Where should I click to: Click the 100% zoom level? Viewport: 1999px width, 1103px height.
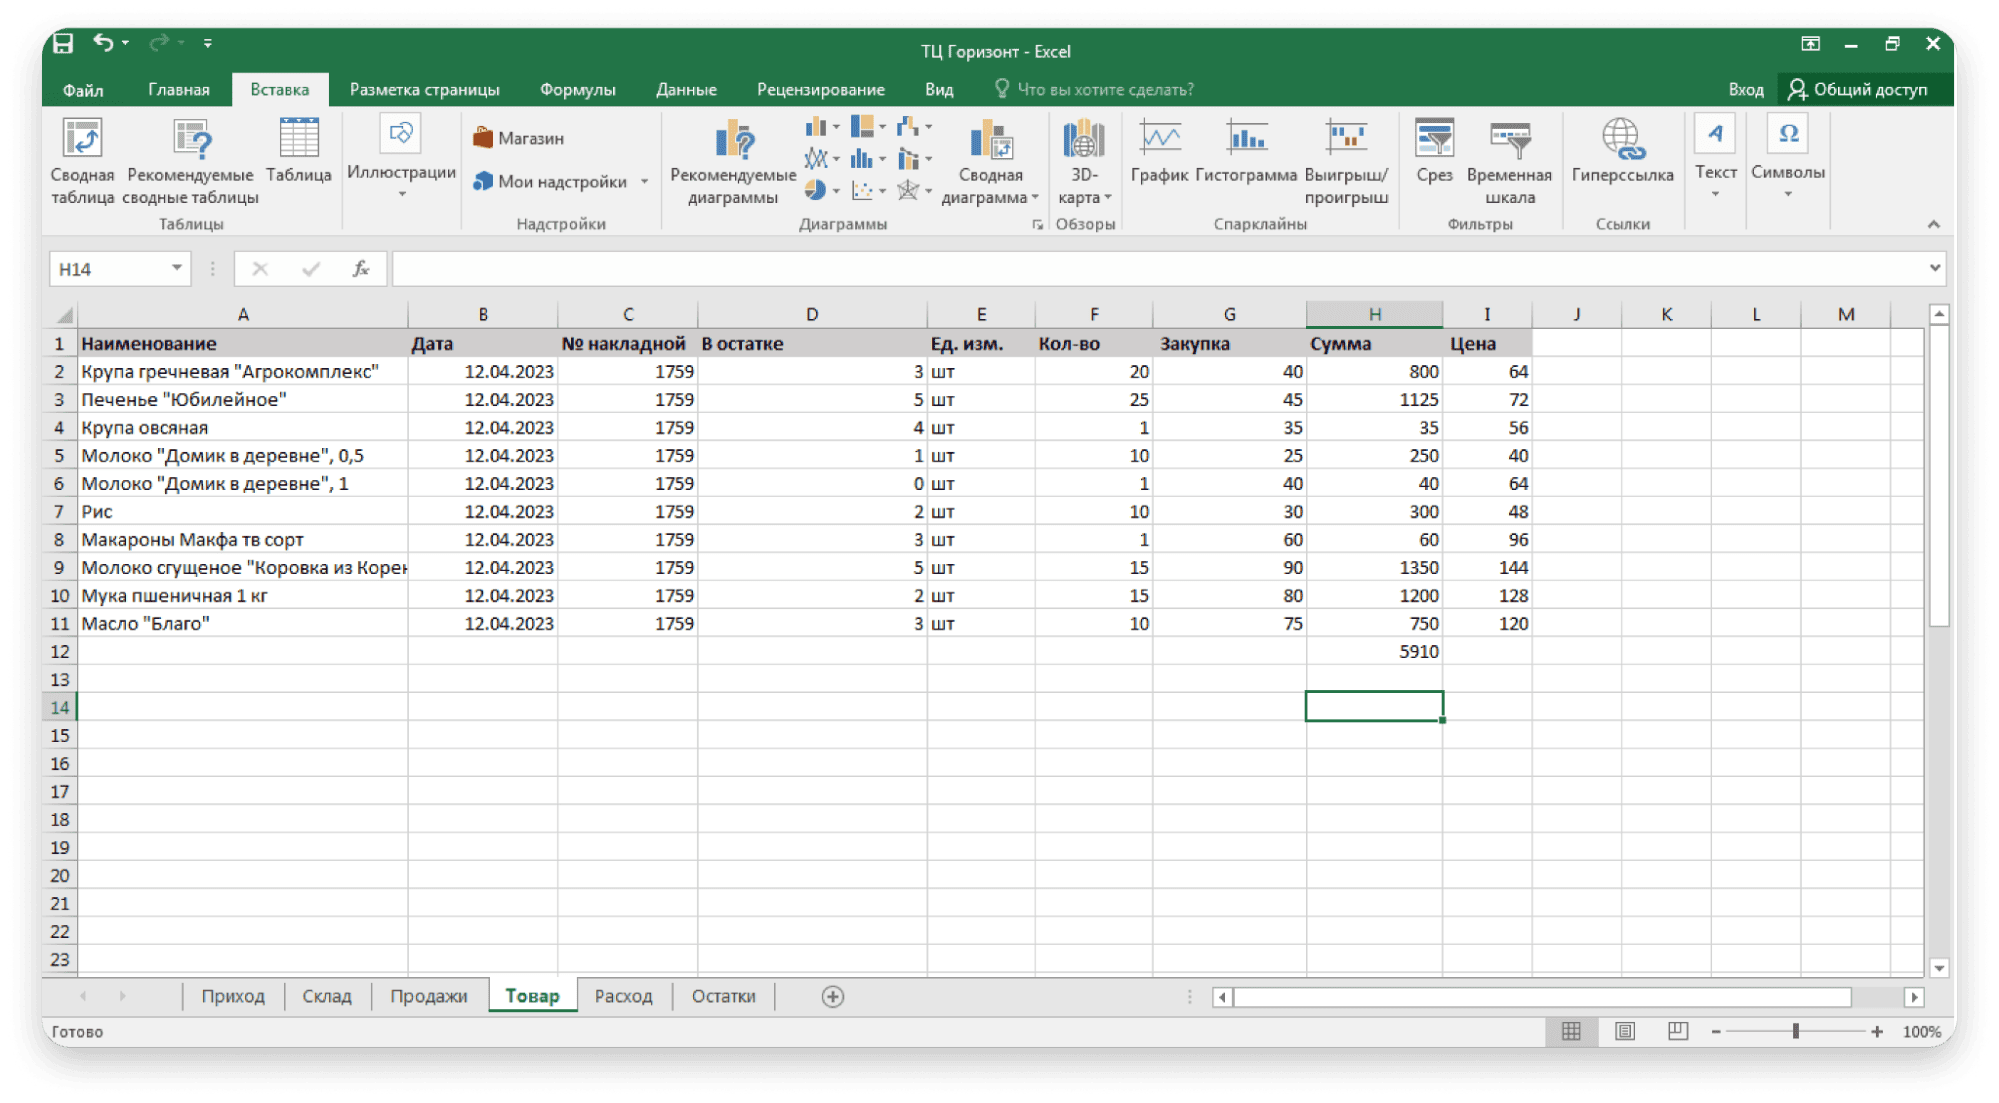click(1921, 1031)
